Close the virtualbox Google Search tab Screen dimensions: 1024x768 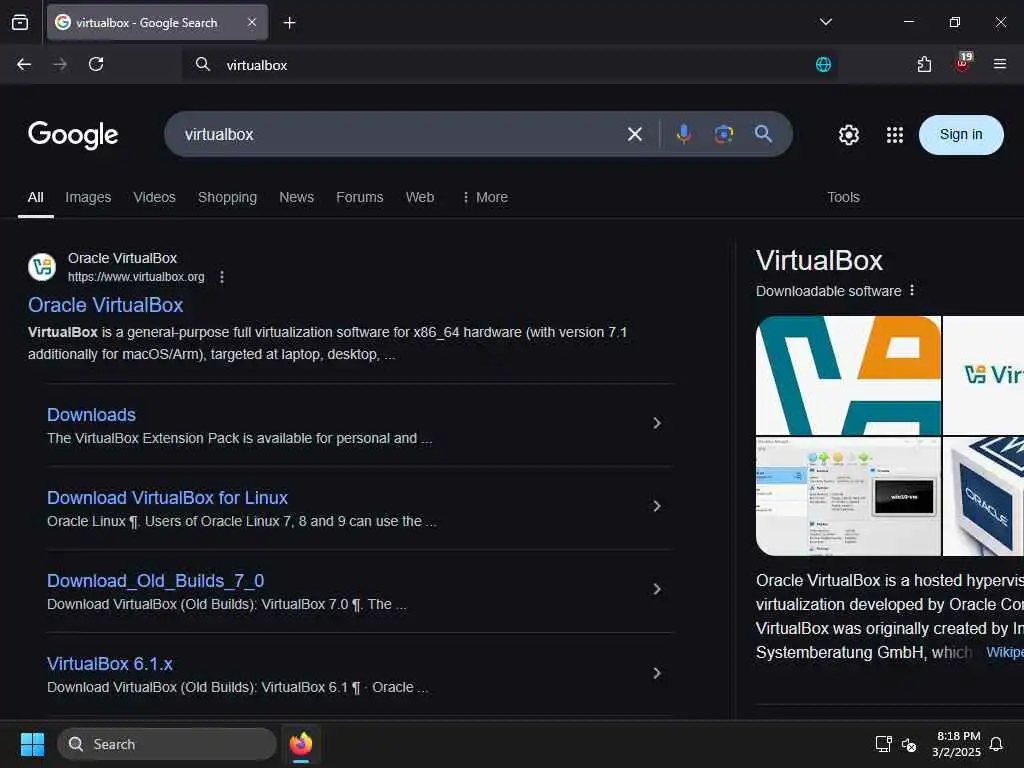(252, 22)
